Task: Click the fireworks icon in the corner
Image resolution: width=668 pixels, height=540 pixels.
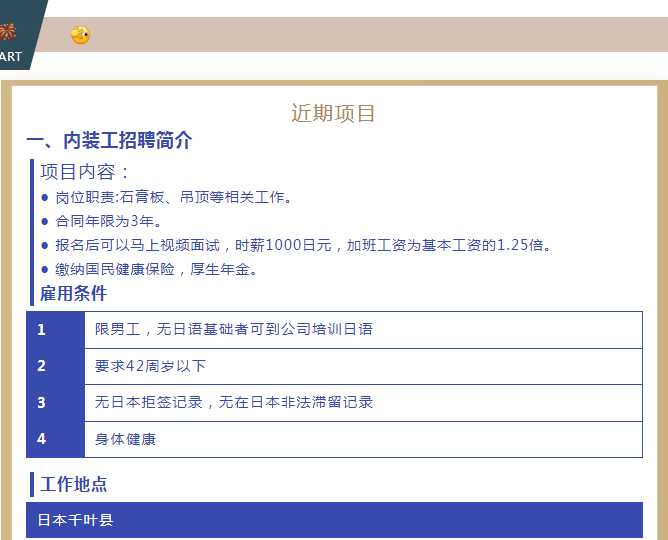Action: click(x=7, y=31)
